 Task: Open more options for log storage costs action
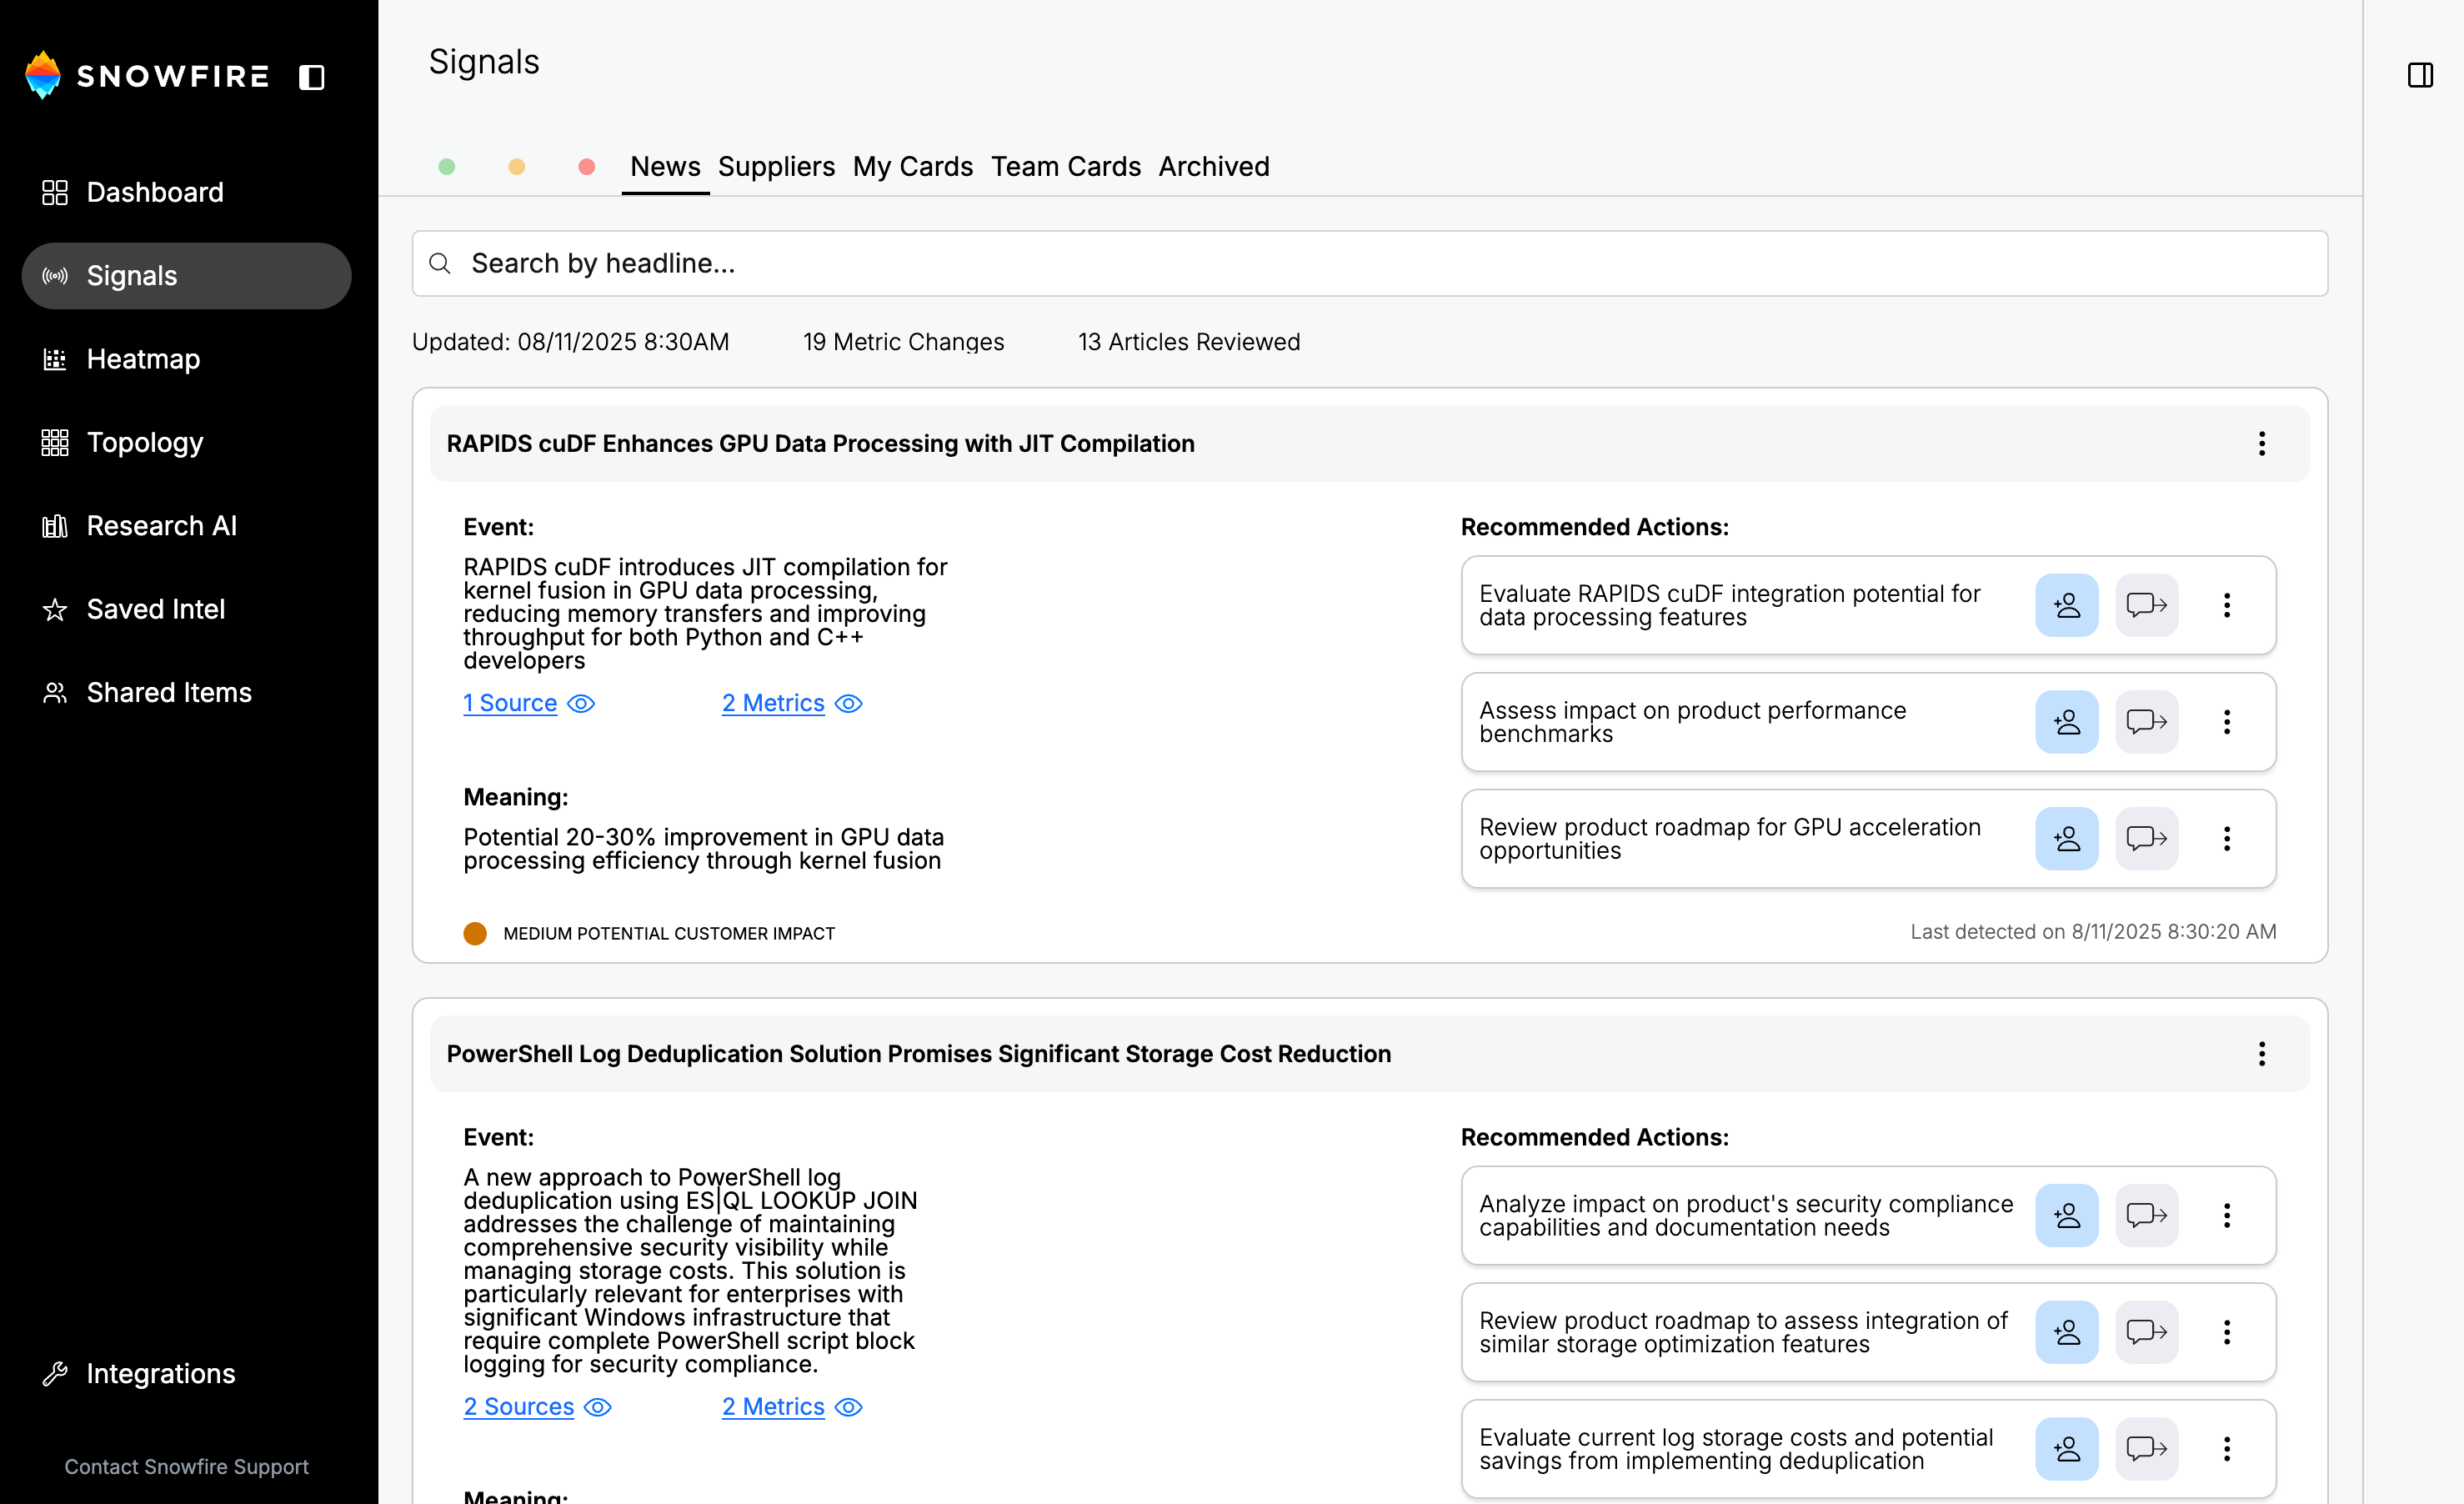pos(2227,1449)
